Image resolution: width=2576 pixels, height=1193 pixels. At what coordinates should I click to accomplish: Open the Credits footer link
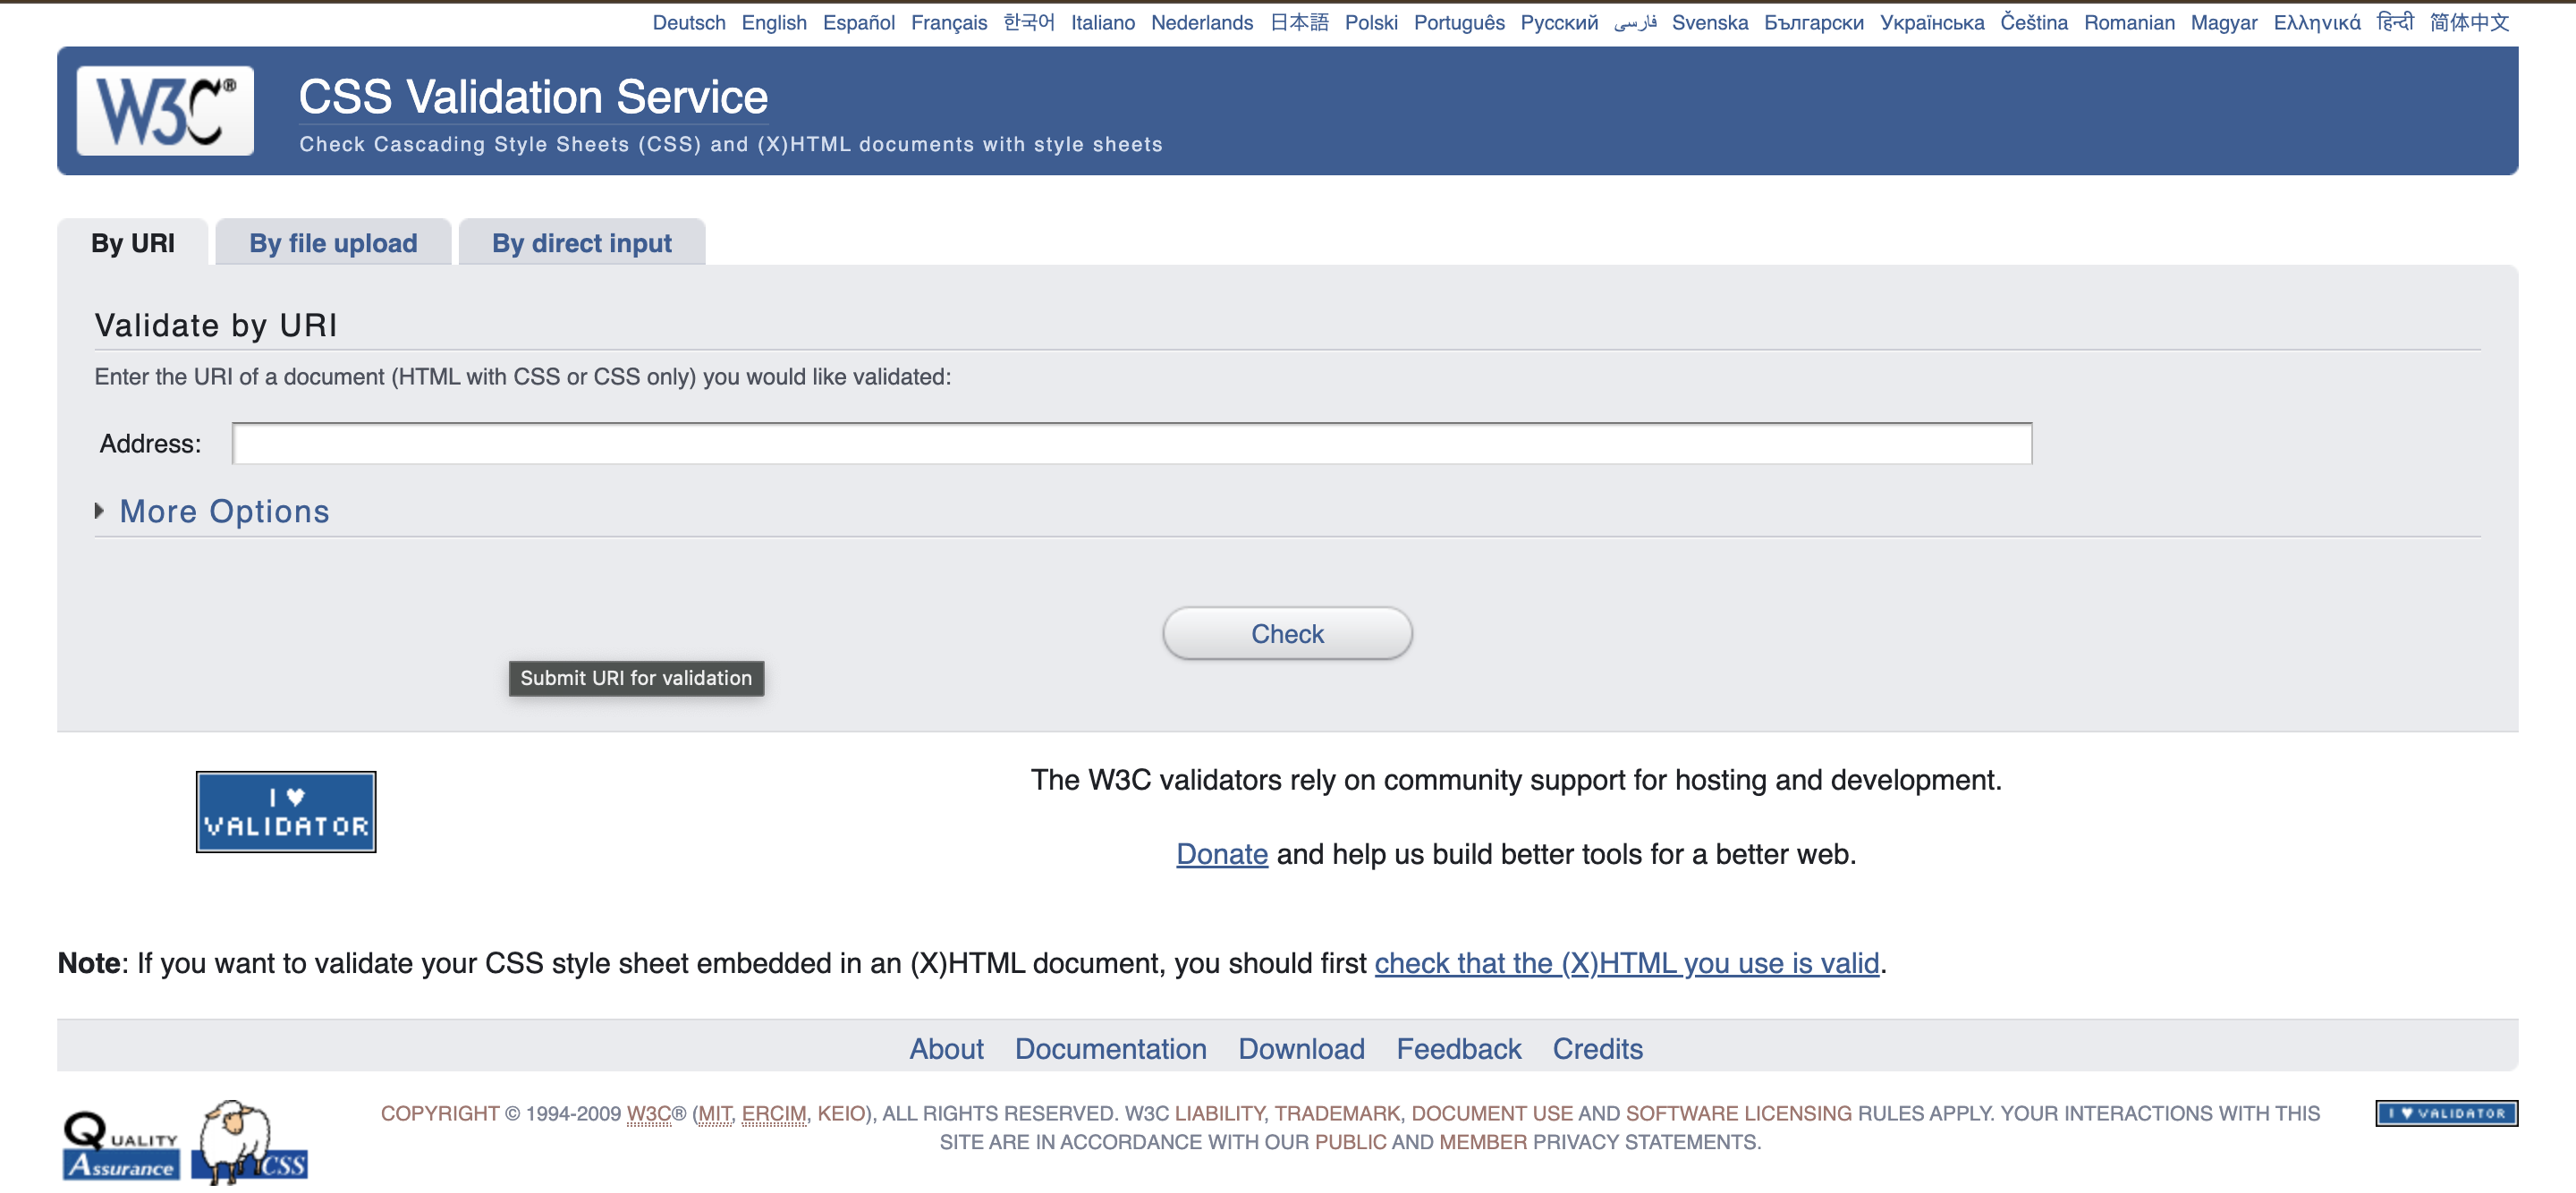tap(1597, 1048)
